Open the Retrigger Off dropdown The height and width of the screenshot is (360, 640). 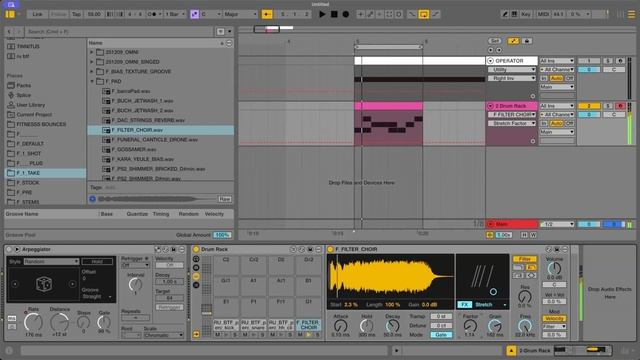[135, 265]
